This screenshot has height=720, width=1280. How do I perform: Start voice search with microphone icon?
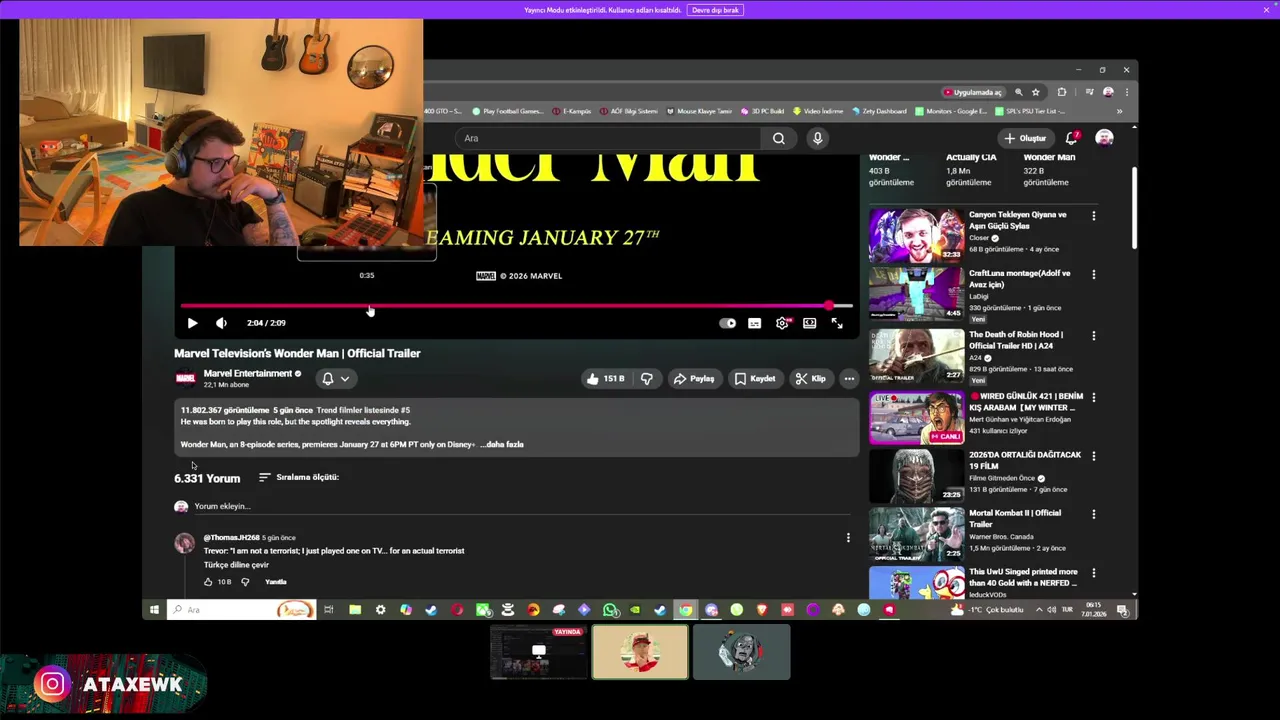click(817, 138)
